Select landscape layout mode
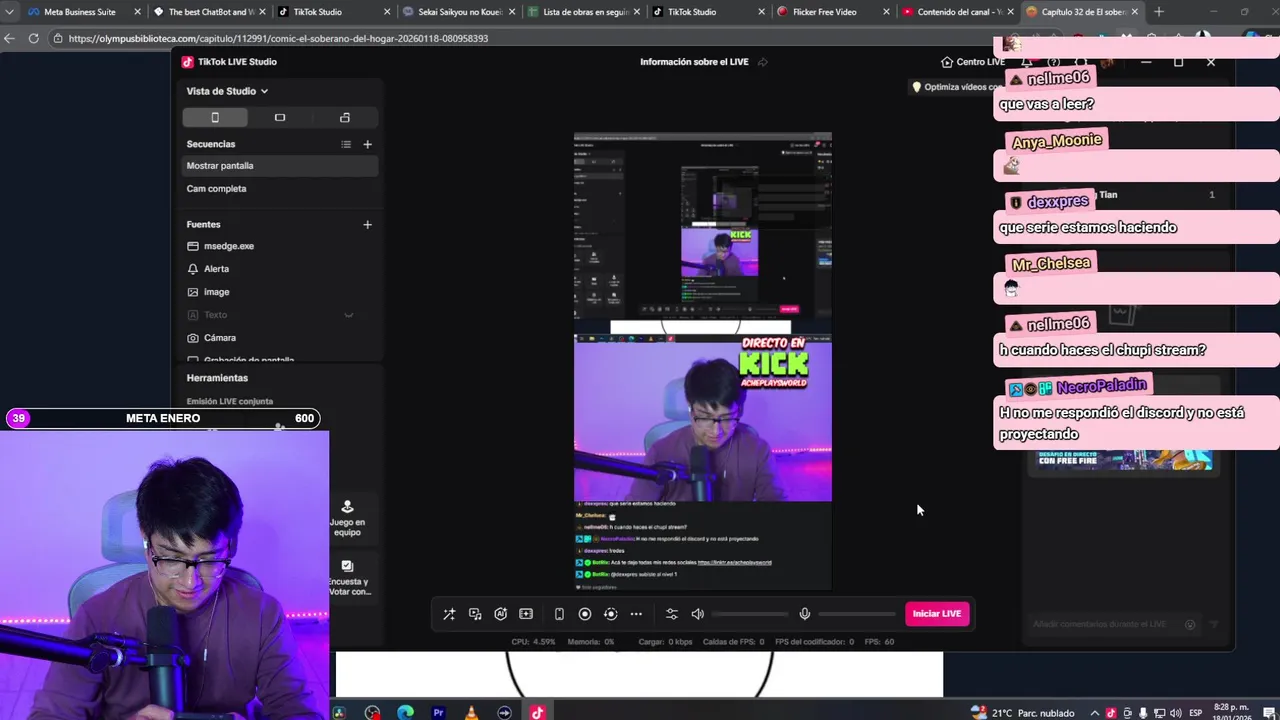 [280, 118]
